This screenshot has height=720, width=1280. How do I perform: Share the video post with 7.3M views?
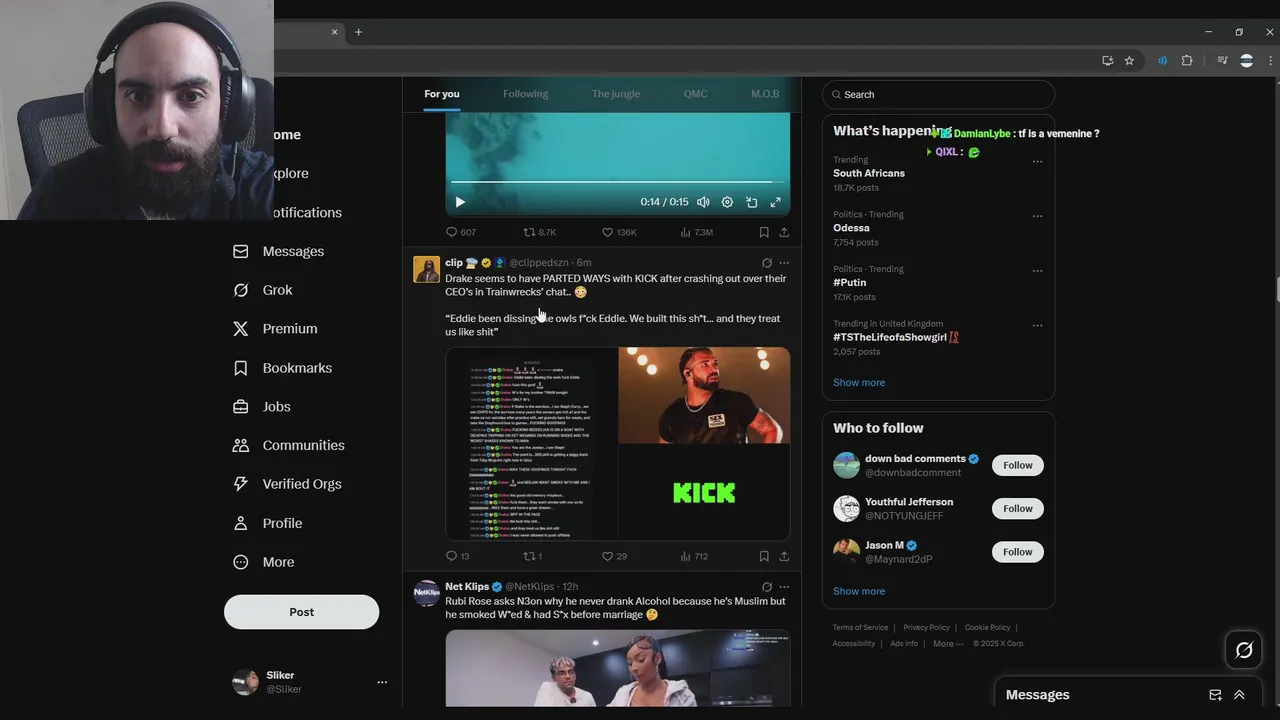tap(784, 232)
